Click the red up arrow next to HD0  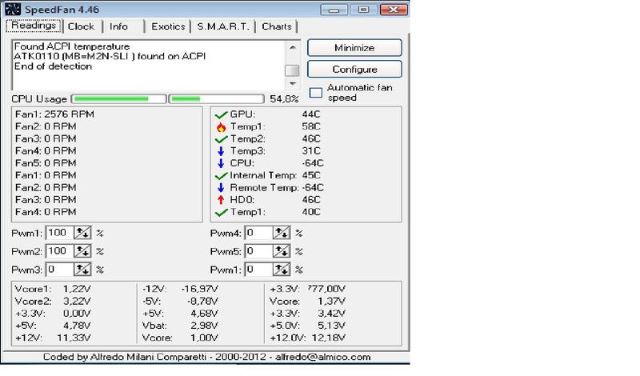click(221, 200)
